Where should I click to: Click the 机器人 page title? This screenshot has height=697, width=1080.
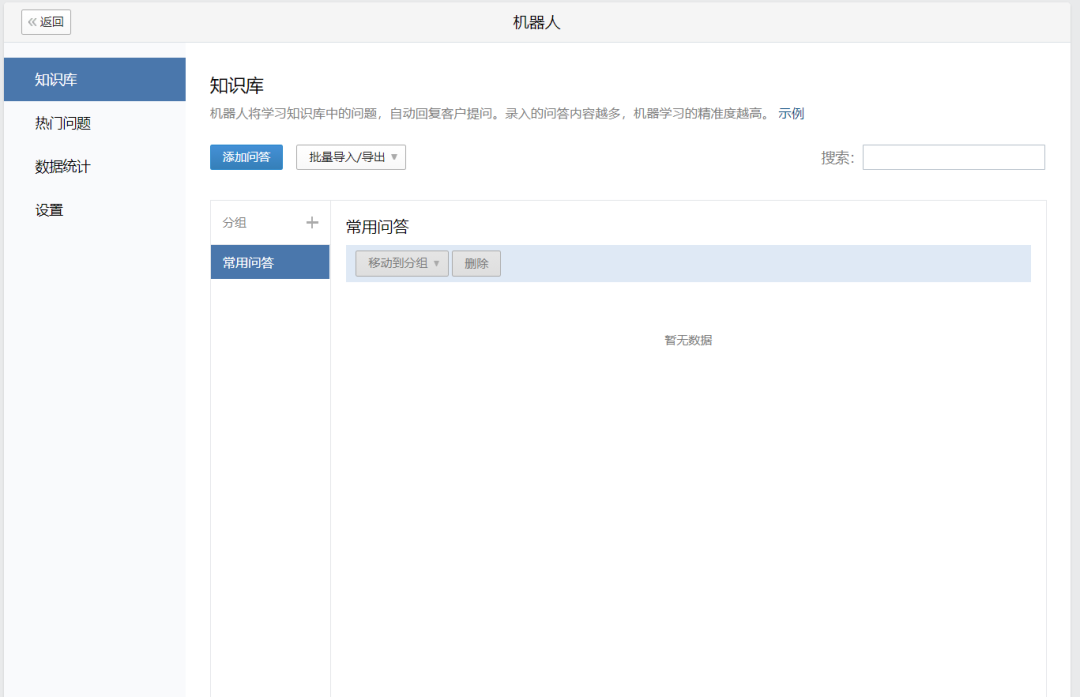pos(537,22)
